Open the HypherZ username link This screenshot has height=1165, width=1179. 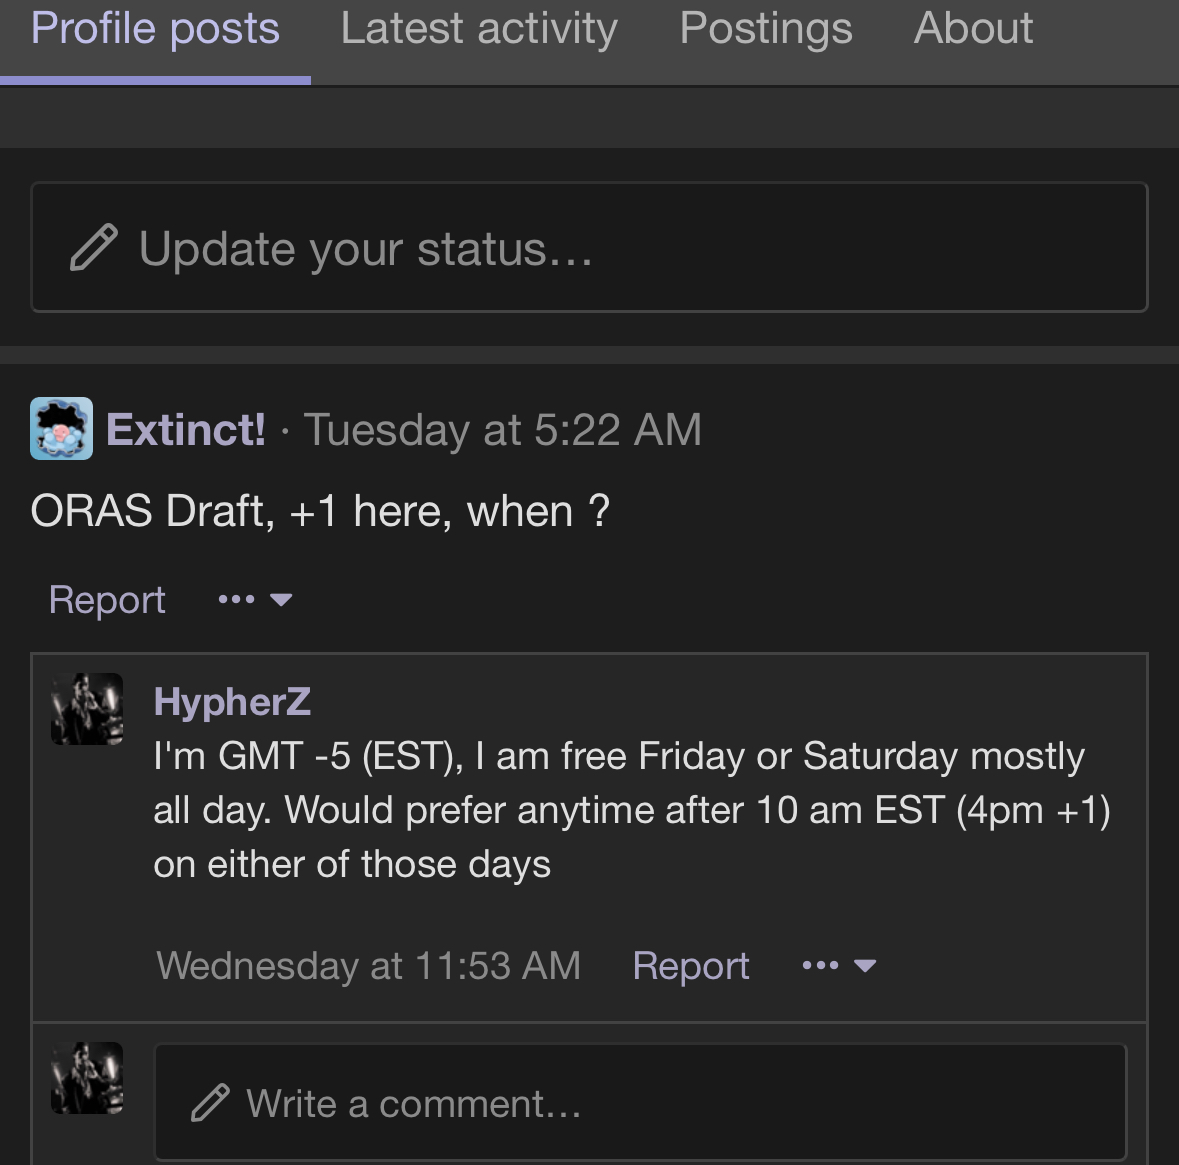(x=232, y=702)
